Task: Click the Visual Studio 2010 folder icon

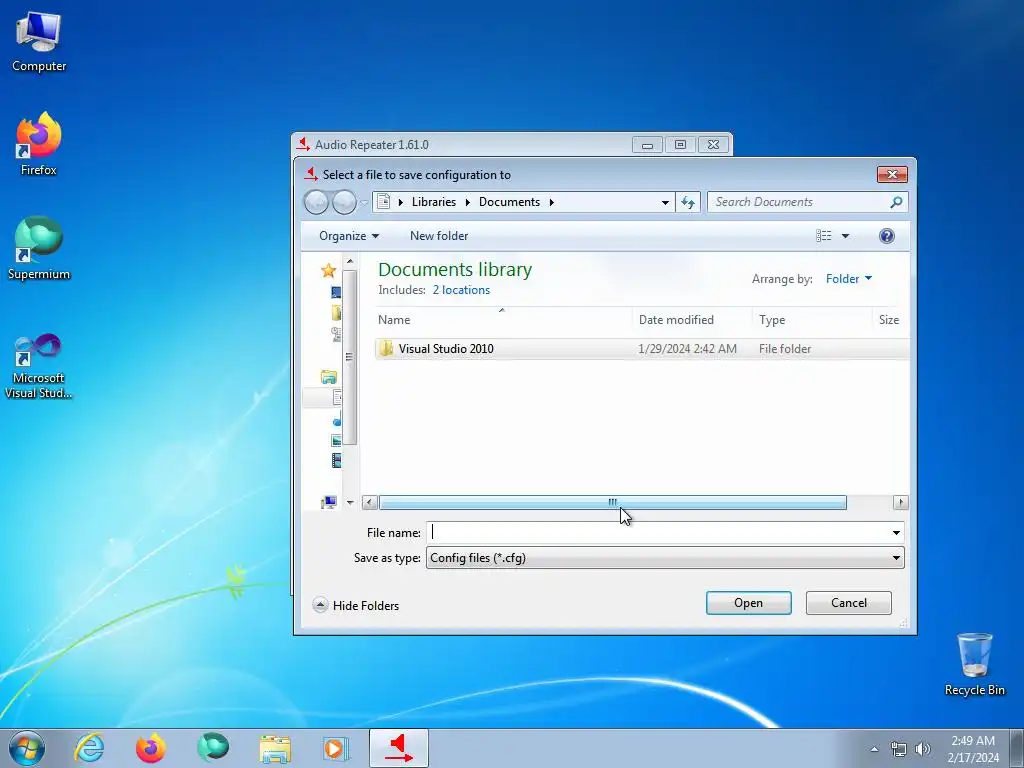Action: click(386, 349)
